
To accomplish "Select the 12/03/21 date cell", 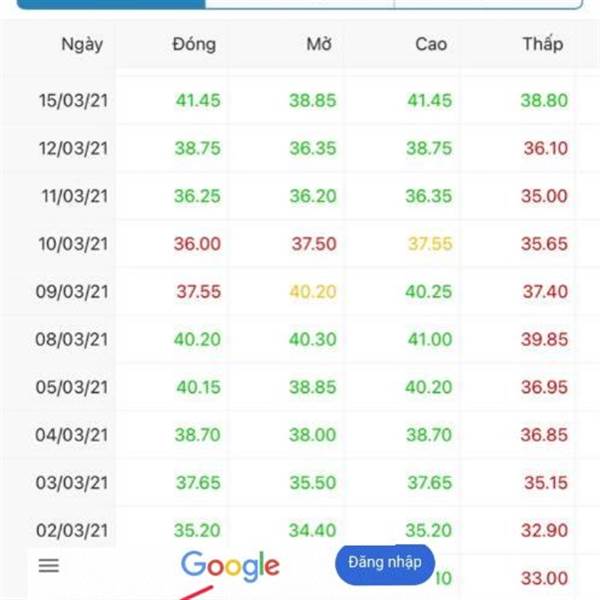I will (73, 148).
